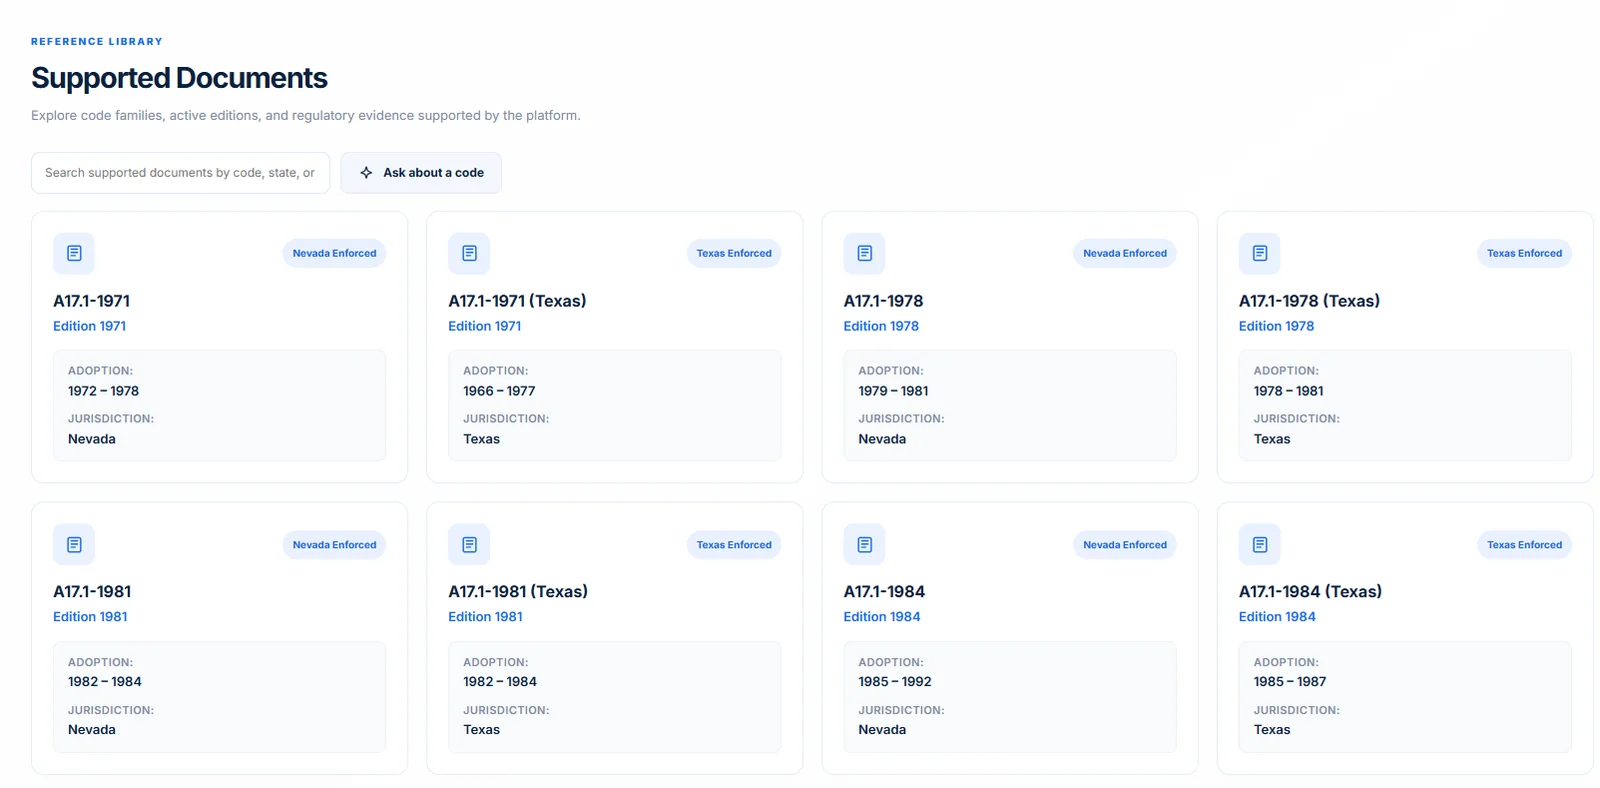Click the document icon on A17.1-1984 Nevada card
The height and width of the screenshot is (788, 1600).
pos(865,545)
